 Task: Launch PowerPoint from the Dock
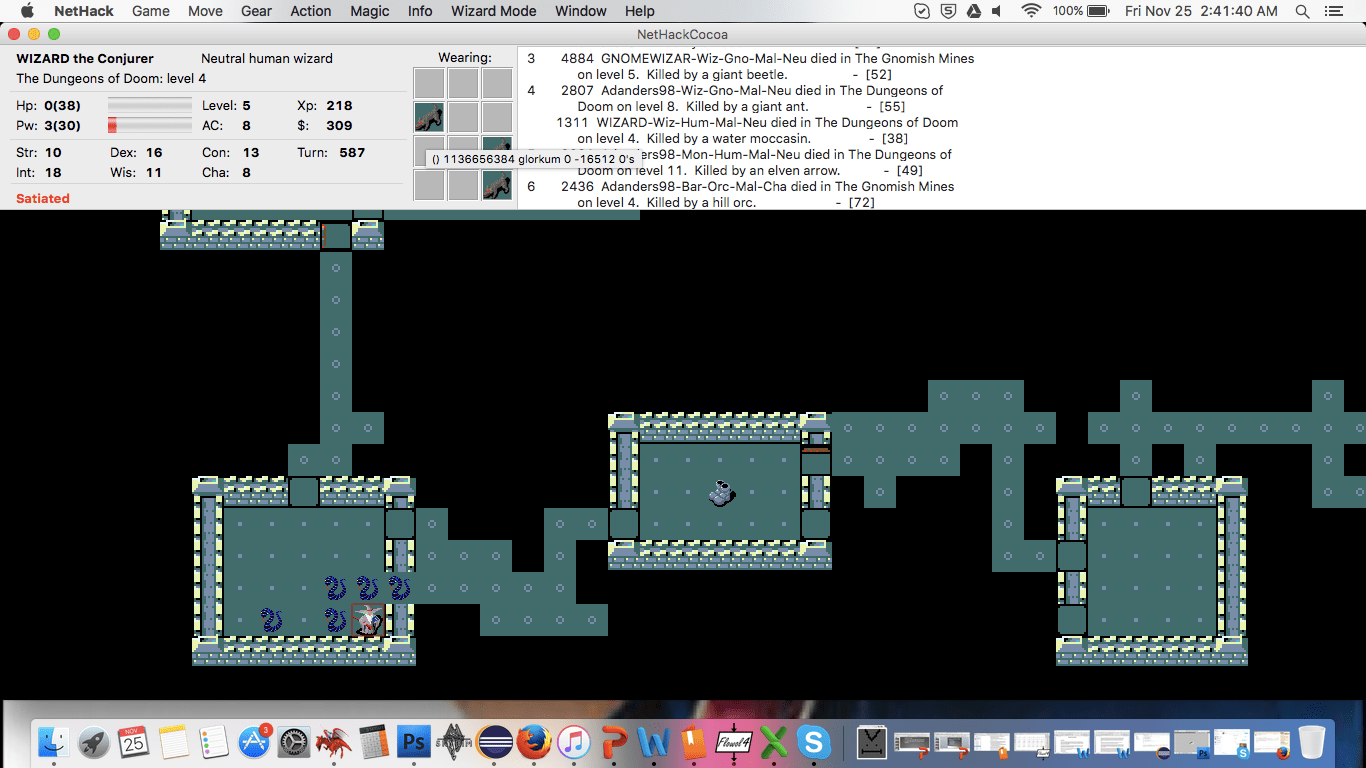(x=614, y=742)
